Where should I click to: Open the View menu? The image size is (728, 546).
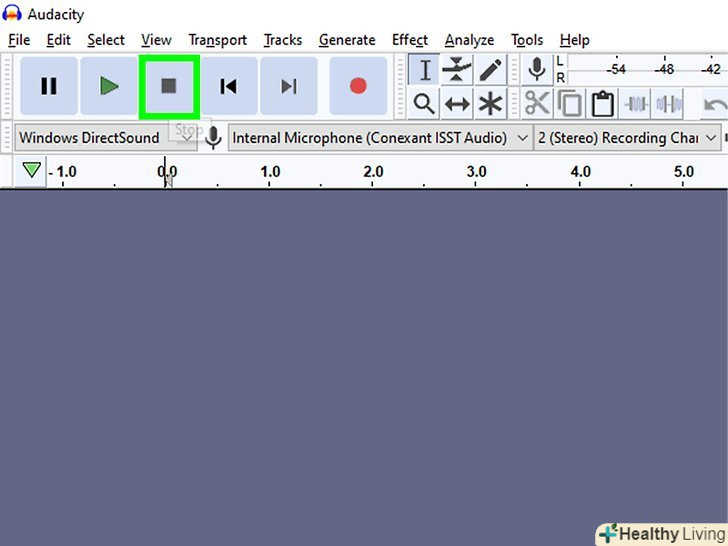(x=156, y=40)
